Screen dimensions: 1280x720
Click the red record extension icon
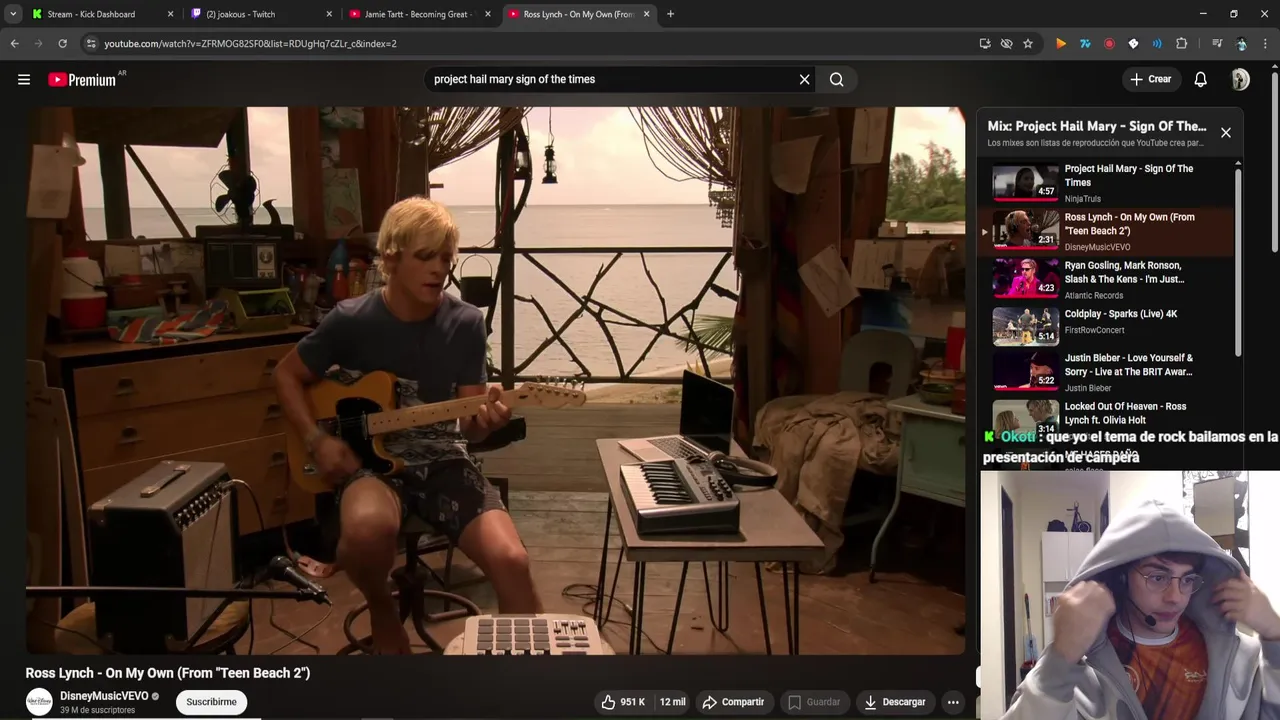(x=1109, y=44)
